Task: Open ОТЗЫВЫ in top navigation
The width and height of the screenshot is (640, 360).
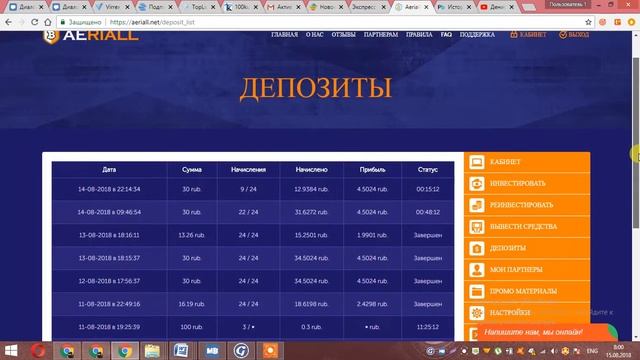Action: [x=344, y=35]
